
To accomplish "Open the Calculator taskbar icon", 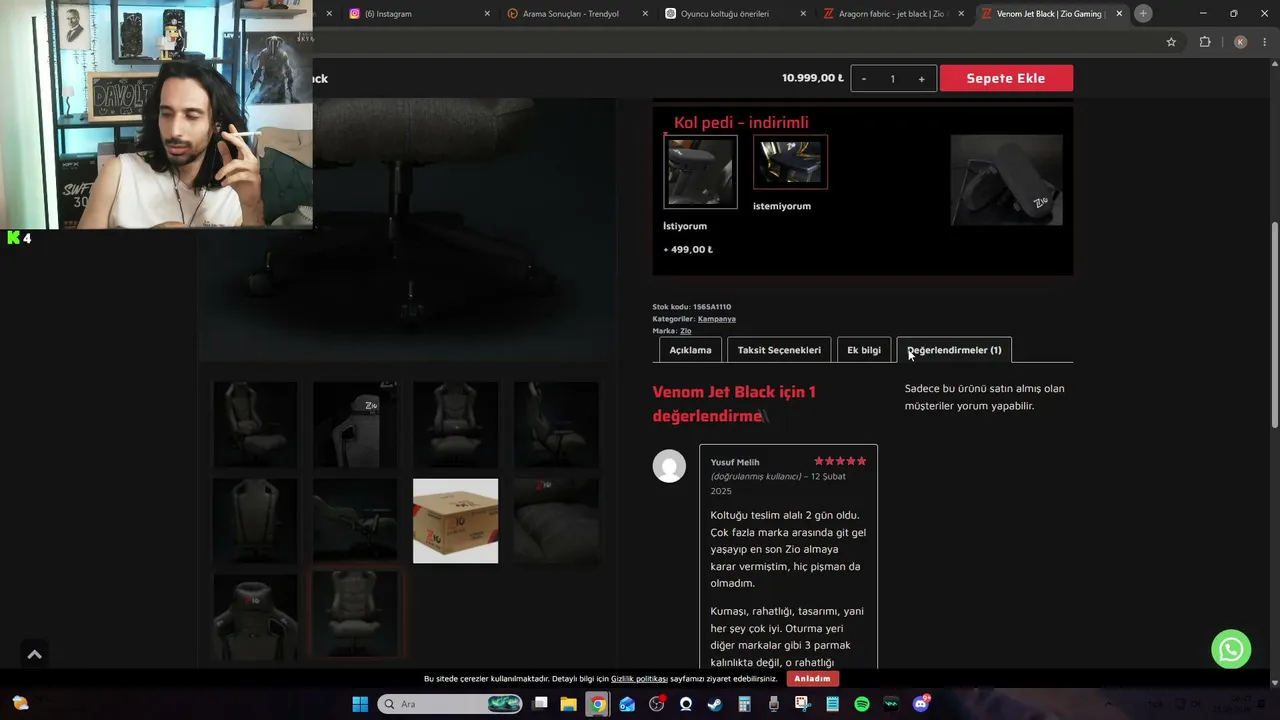I will pyautogui.click(x=744, y=704).
